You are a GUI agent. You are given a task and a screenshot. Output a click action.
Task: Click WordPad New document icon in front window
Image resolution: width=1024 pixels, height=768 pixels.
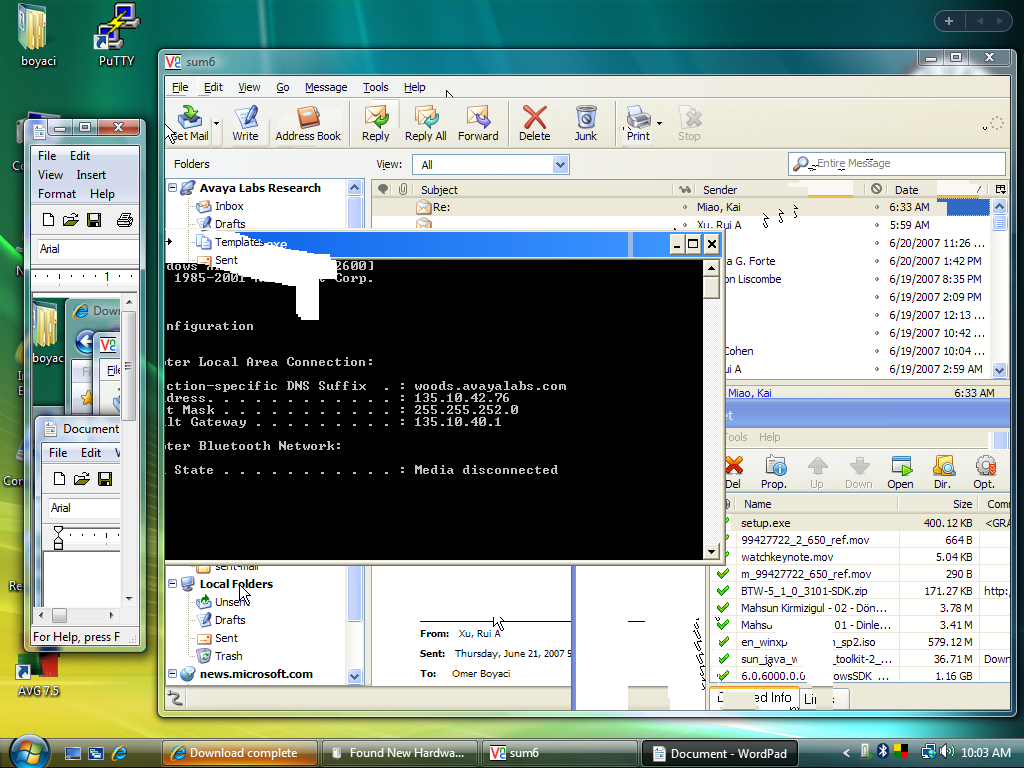[48, 220]
